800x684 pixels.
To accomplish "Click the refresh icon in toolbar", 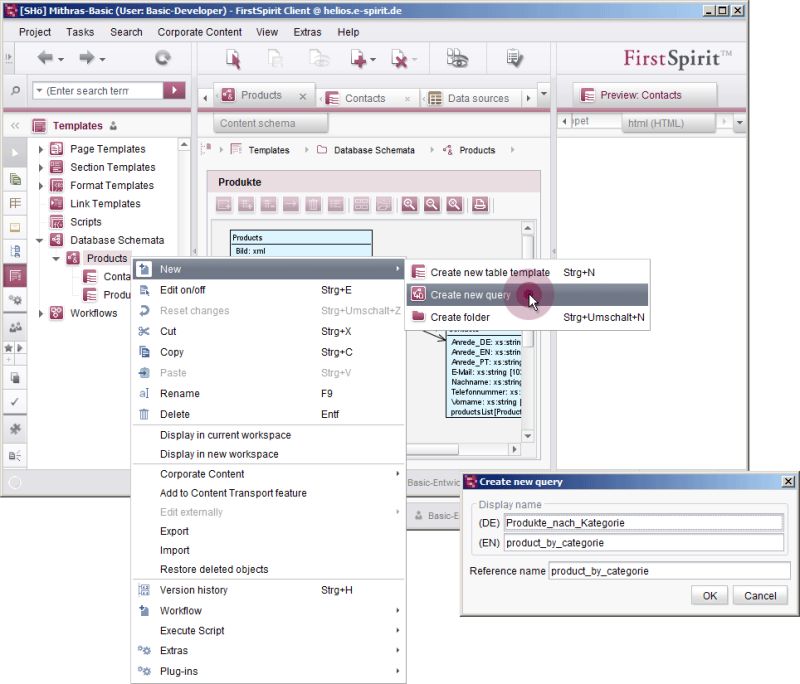I will coord(163,58).
